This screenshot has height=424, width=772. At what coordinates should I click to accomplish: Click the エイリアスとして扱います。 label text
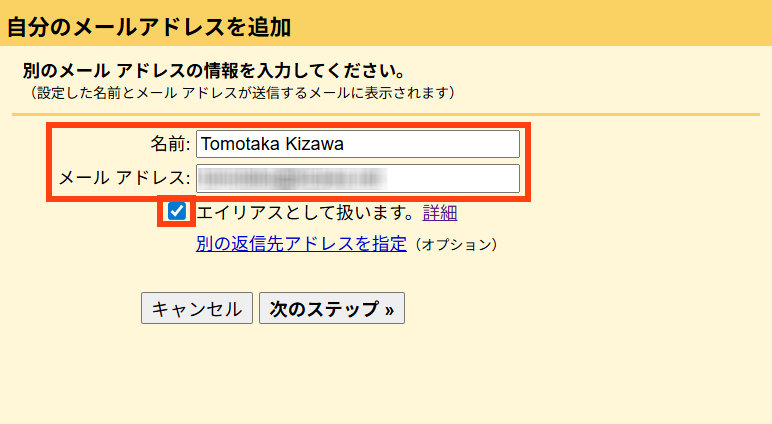[x=306, y=212]
